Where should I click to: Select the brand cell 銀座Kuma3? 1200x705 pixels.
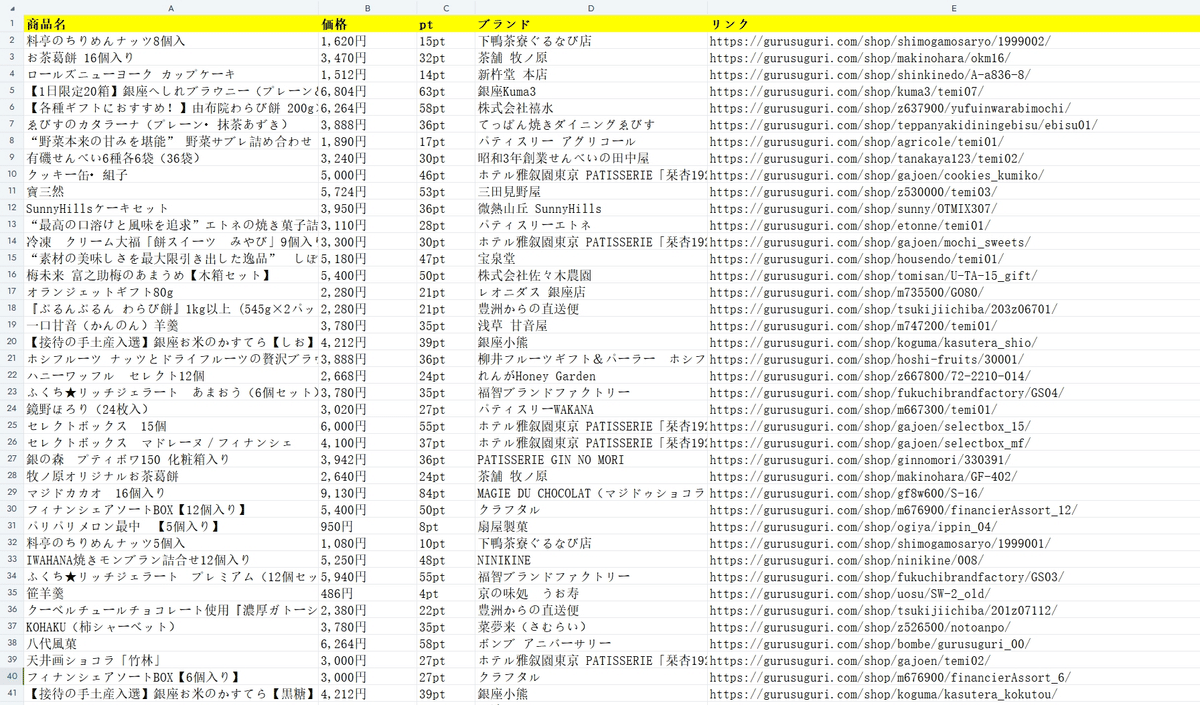[x=591, y=91]
